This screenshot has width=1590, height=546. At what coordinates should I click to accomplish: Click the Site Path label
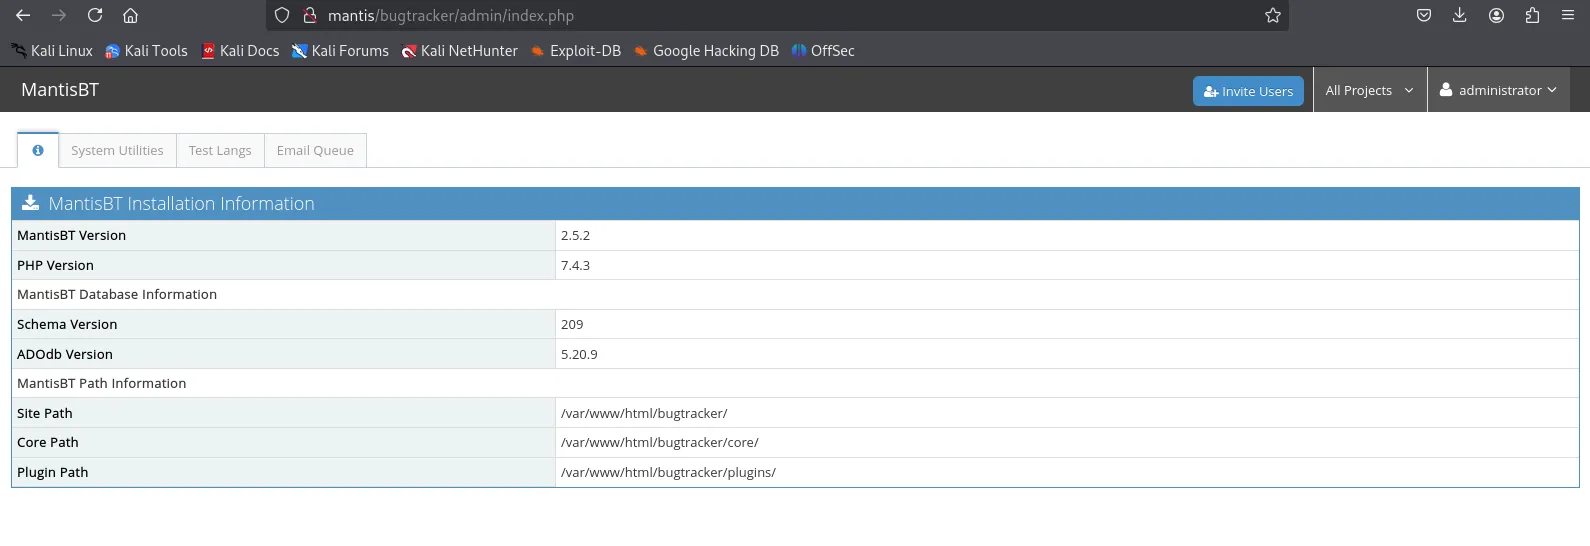tap(45, 414)
